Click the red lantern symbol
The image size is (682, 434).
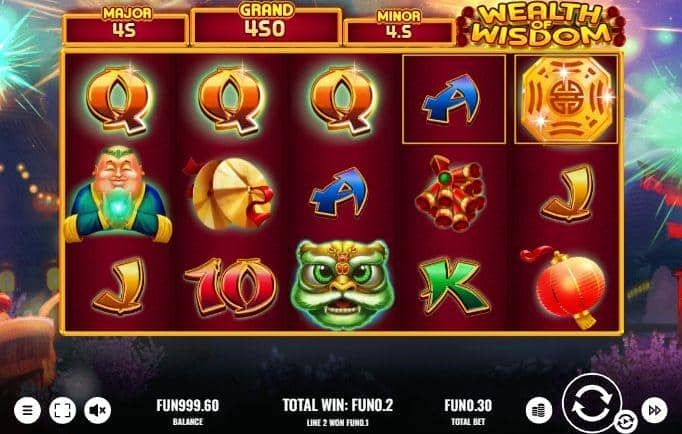[x=565, y=287]
